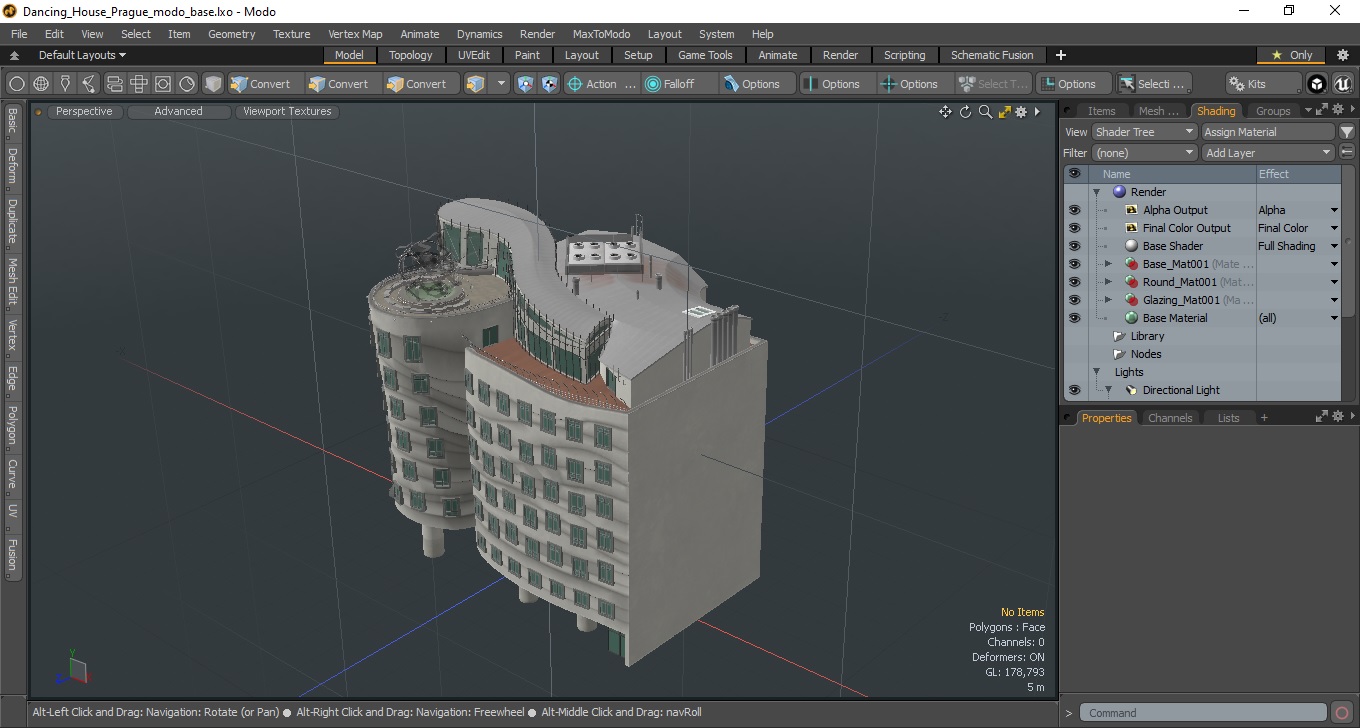This screenshot has width=1360, height=728.
Task: Open the Alpha effect dropdown arrow
Action: [x=1333, y=210]
